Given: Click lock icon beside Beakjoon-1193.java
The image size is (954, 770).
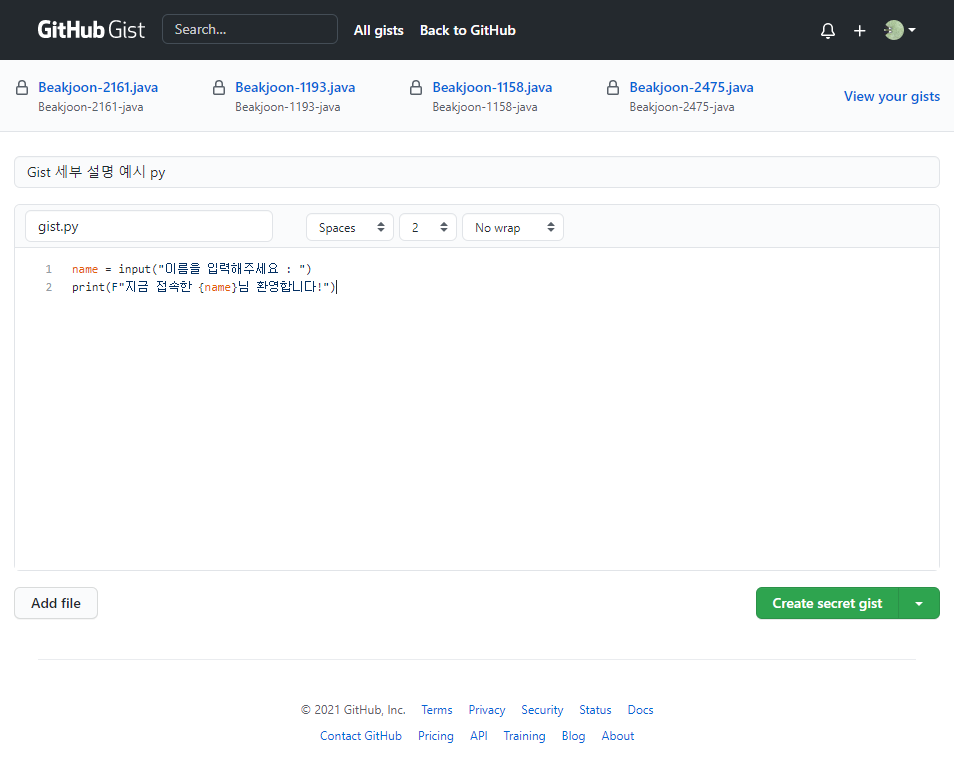Looking at the screenshot, I should (219, 88).
